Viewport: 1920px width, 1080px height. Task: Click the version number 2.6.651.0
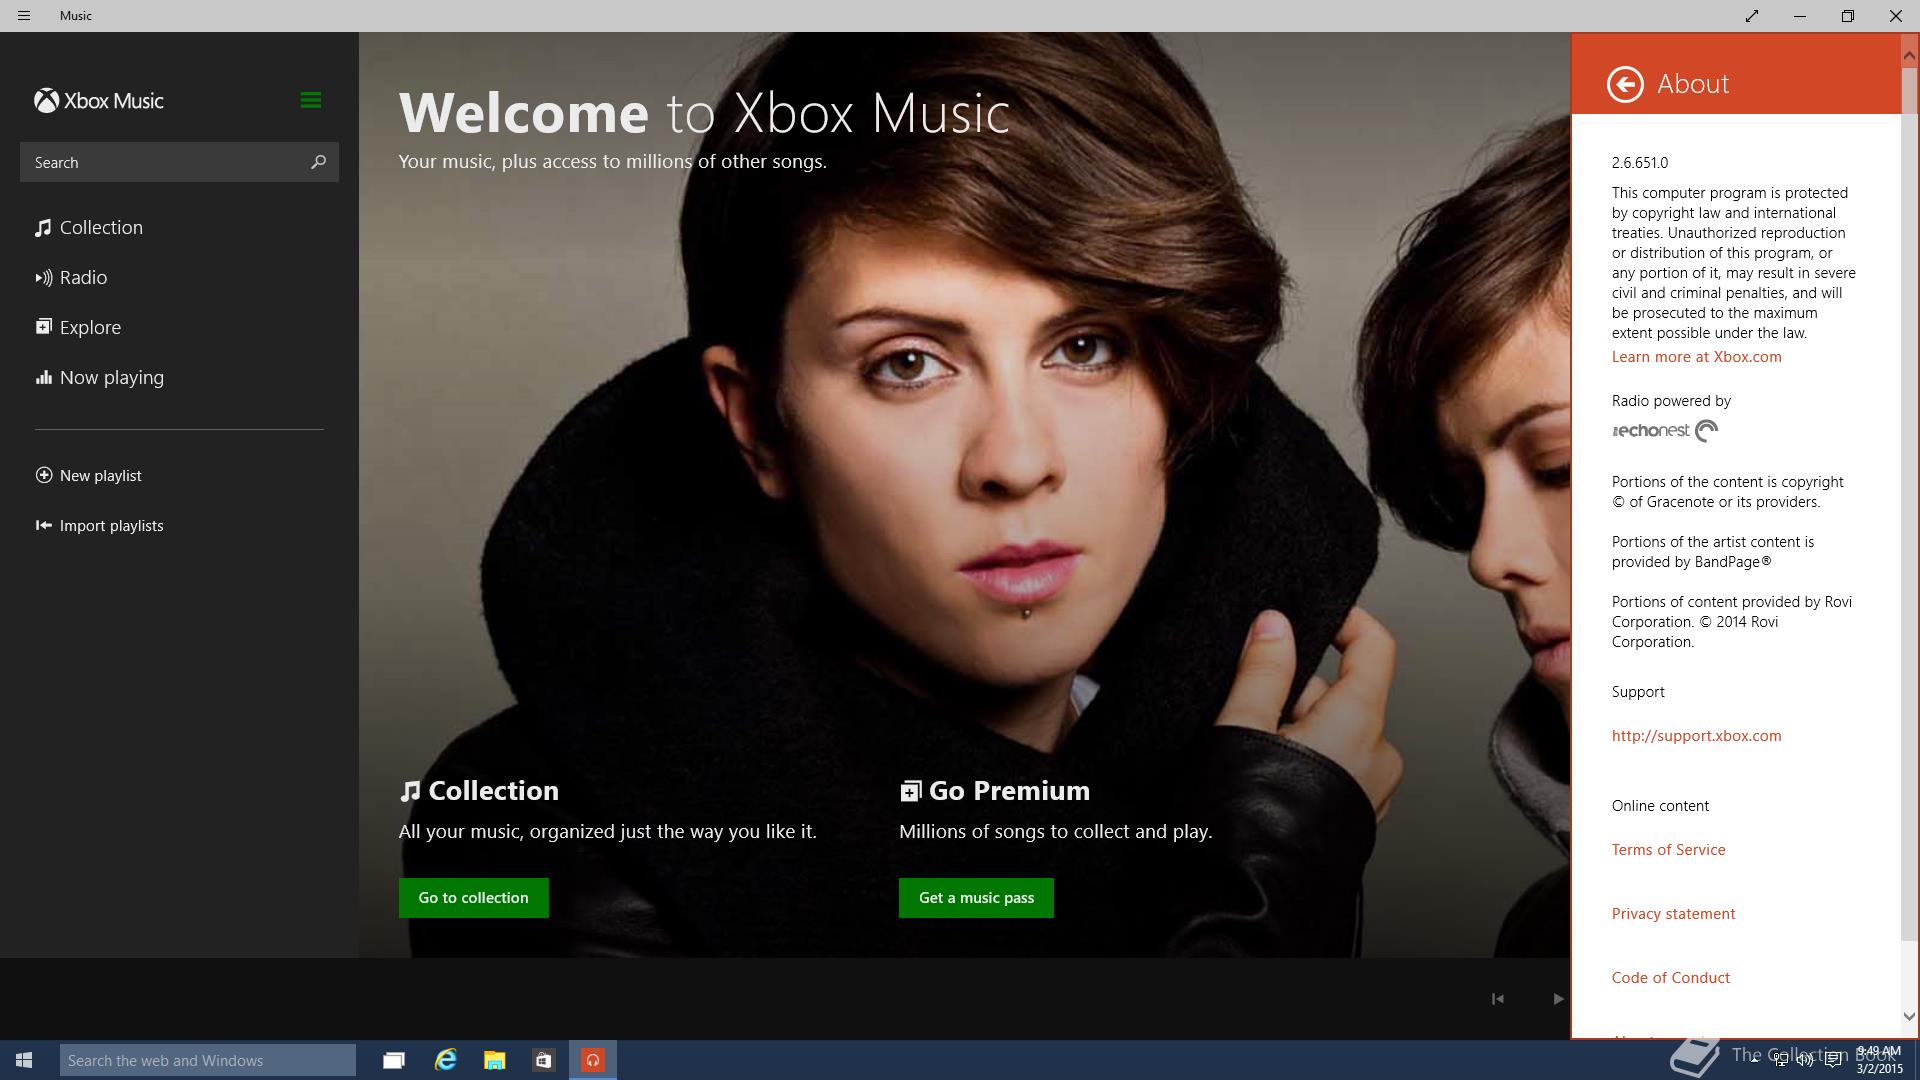(1640, 163)
